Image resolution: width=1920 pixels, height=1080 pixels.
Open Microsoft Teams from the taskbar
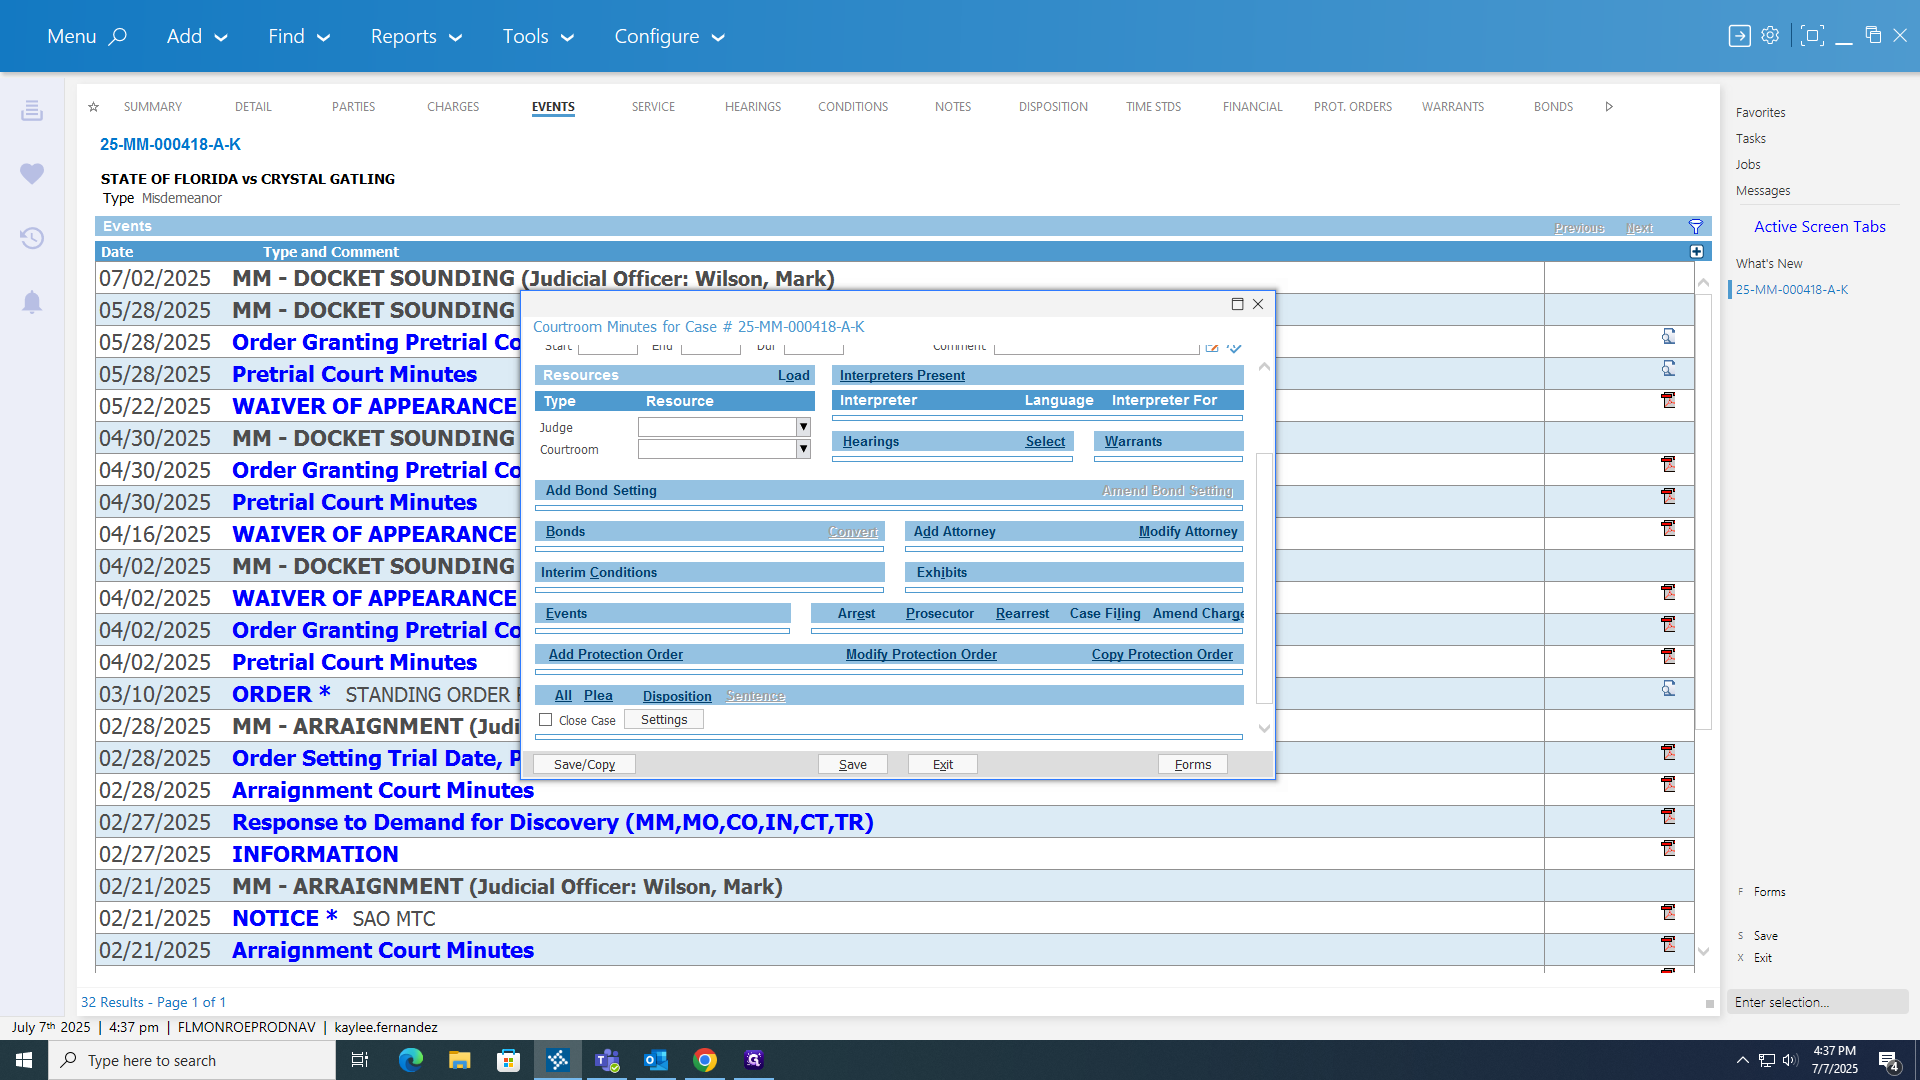pyautogui.click(x=607, y=1060)
